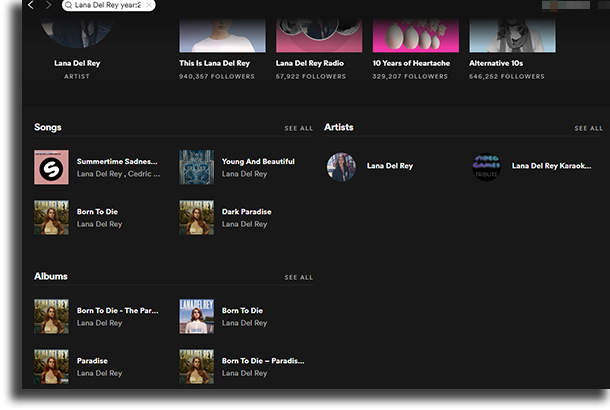Open Born To Die – Paradis... album cover
This screenshot has width=610, height=410.
coord(196,366)
